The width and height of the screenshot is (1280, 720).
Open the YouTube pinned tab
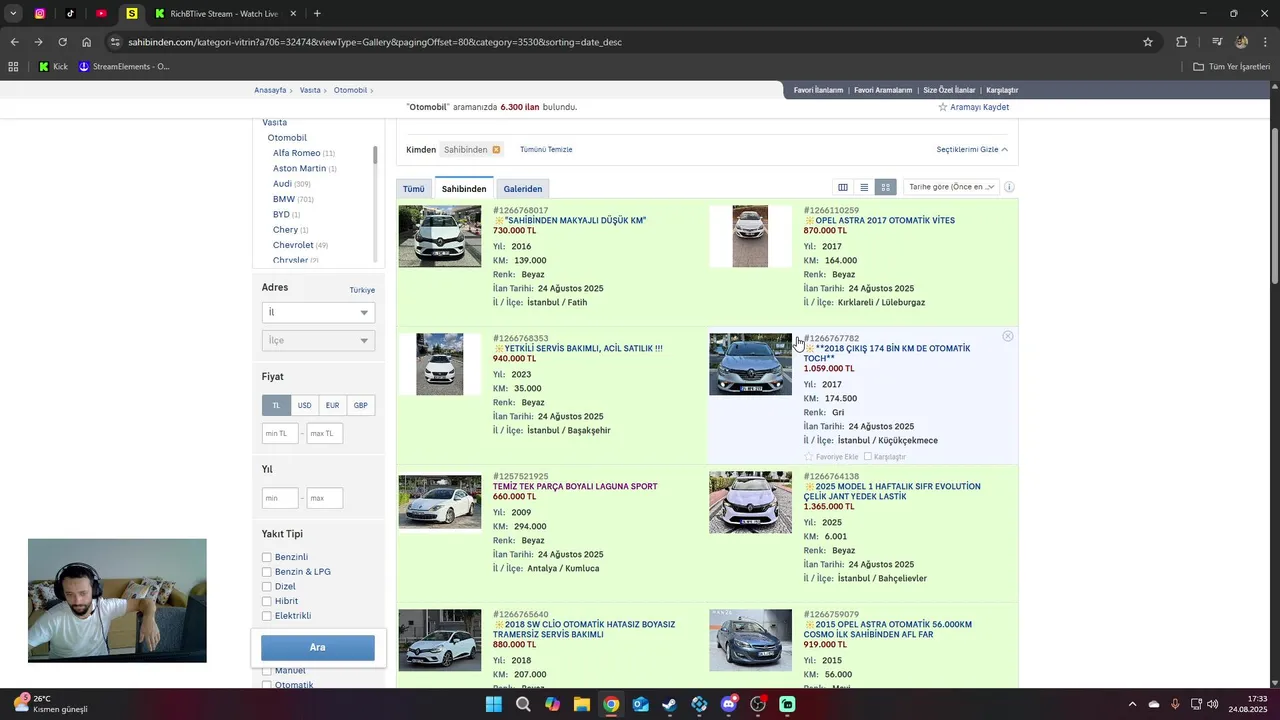point(101,14)
